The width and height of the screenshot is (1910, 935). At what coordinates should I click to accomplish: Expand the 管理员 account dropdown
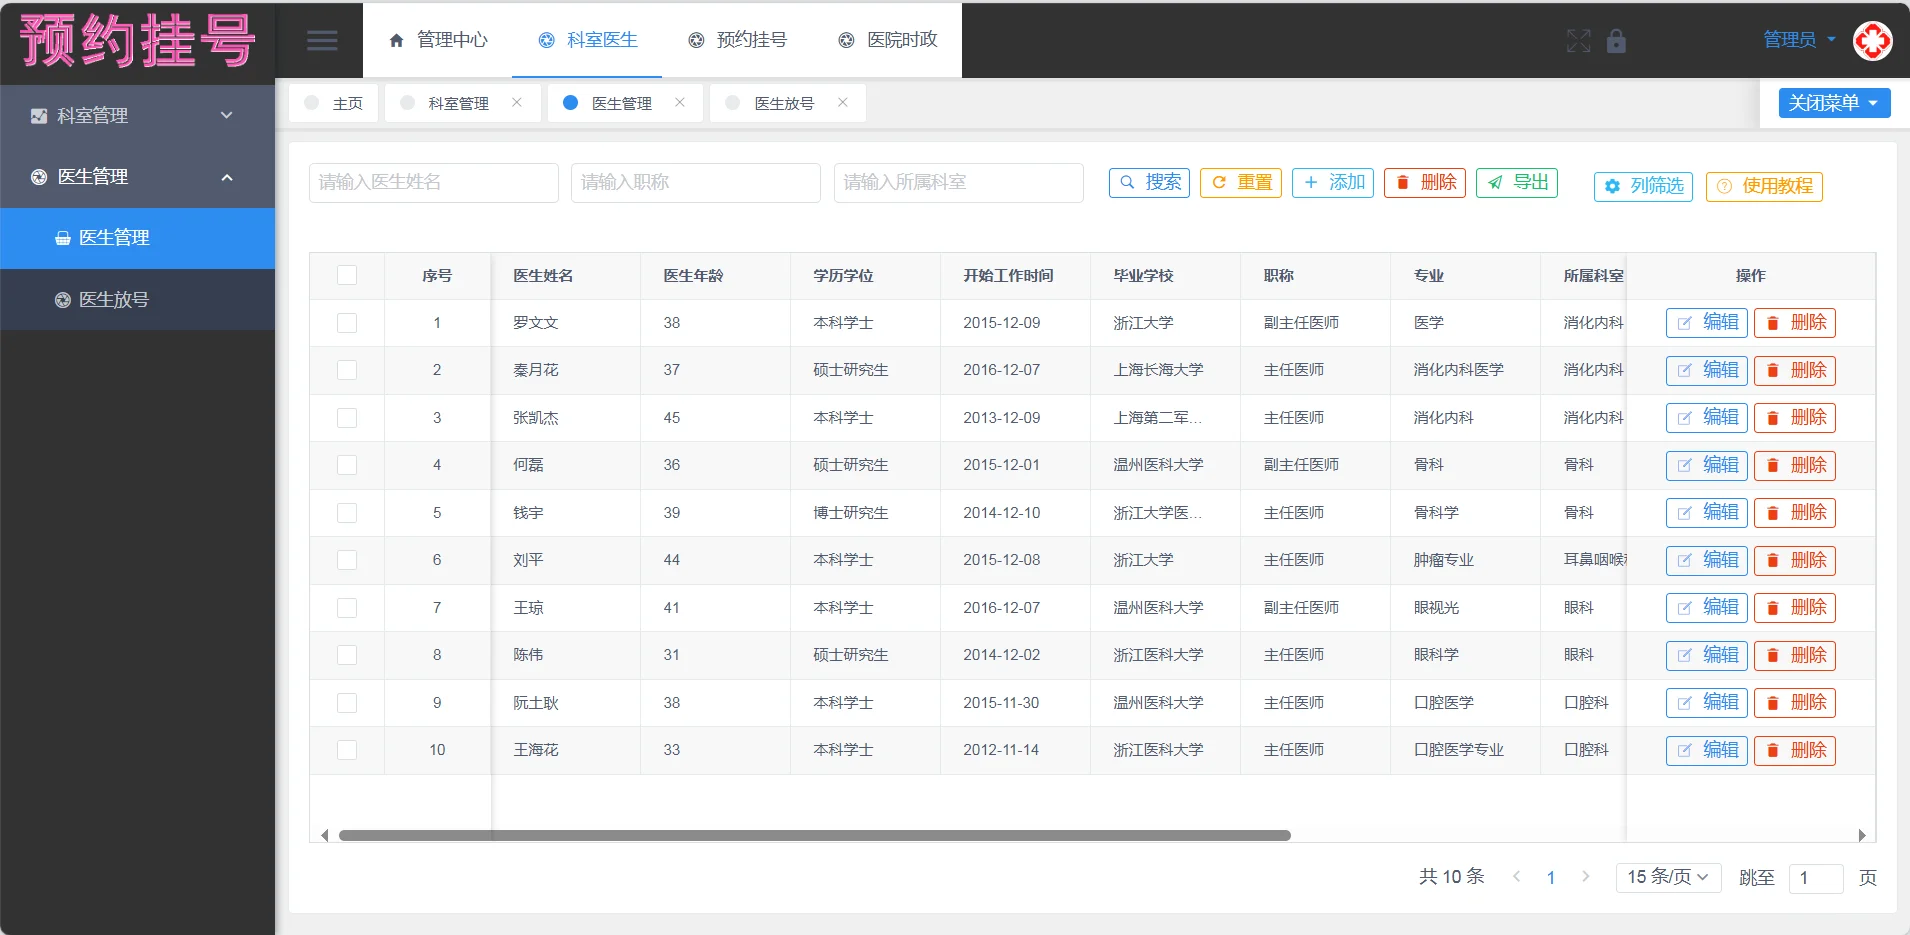pyautogui.click(x=1793, y=39)
